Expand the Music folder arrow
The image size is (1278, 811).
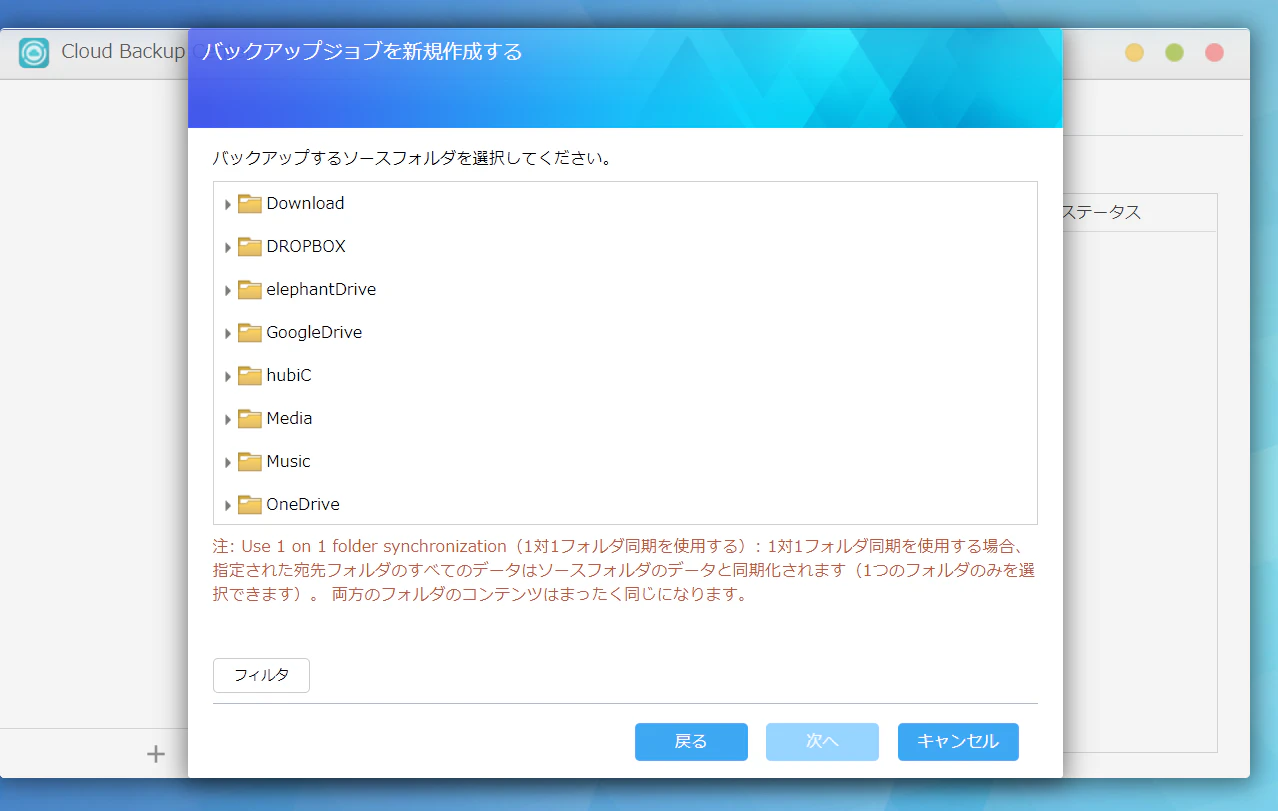tap(228, 463)
